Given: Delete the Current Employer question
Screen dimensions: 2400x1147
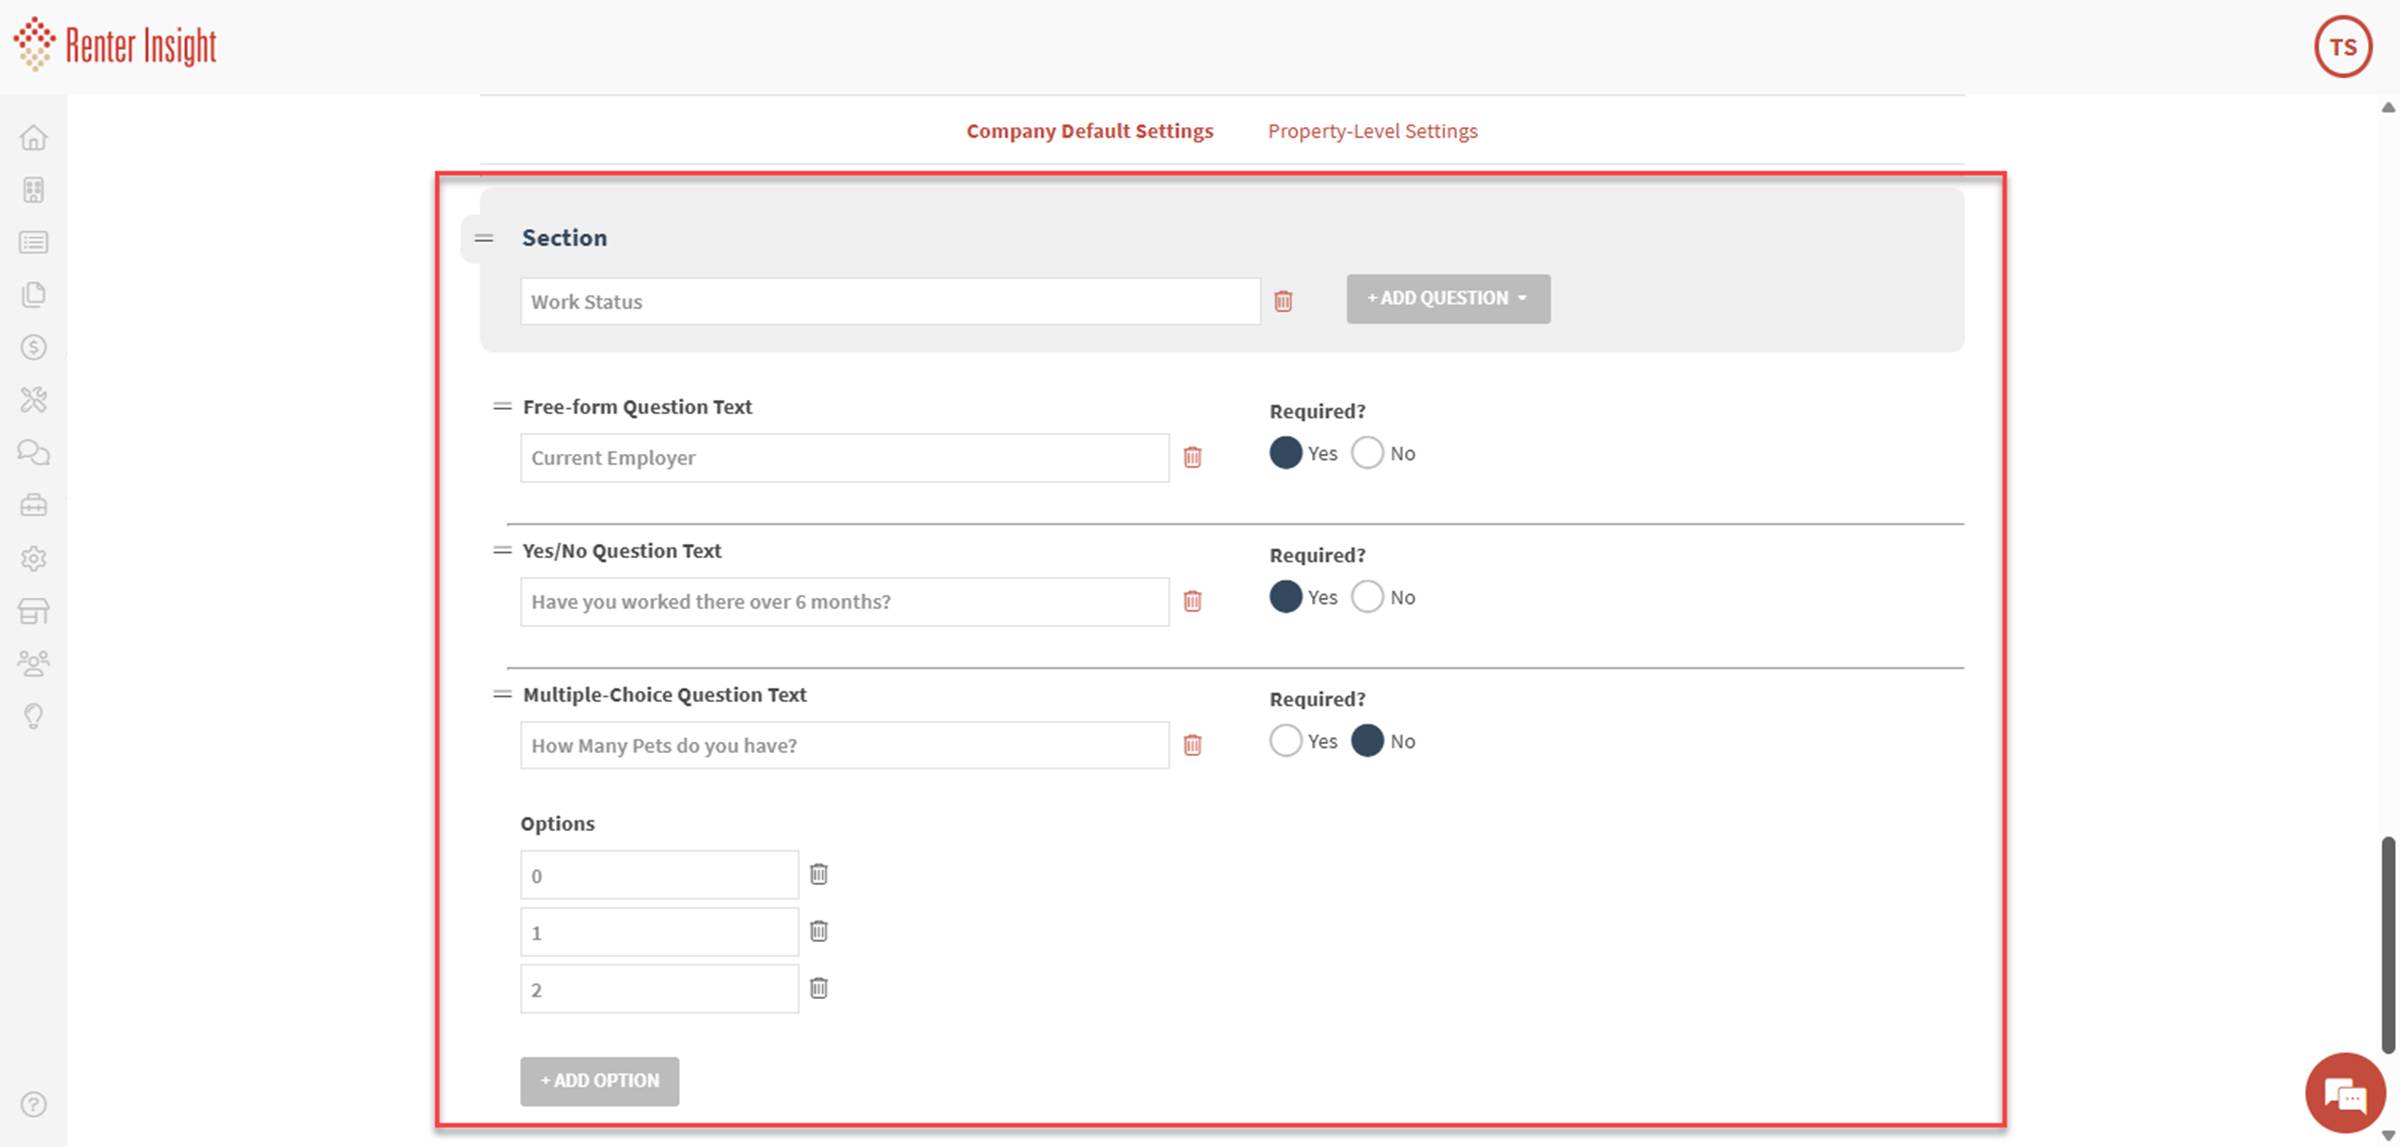Looking at the screenshot, I should point(1192,457).
